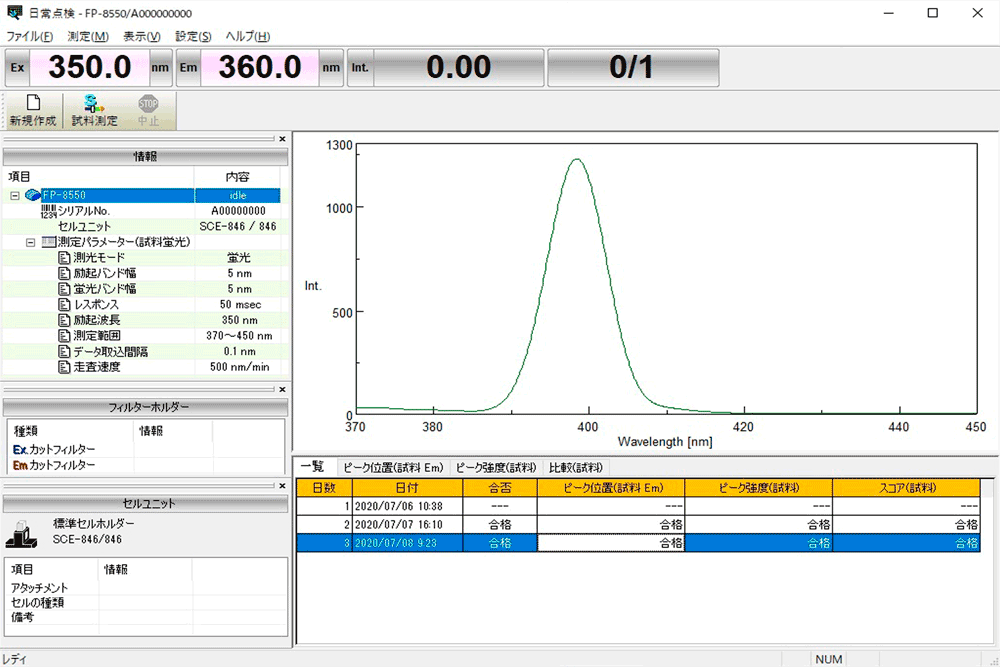Select the FP-8550 instrument icon
Viewport: 1000px width, 667px height.
[x=32, y=196]
